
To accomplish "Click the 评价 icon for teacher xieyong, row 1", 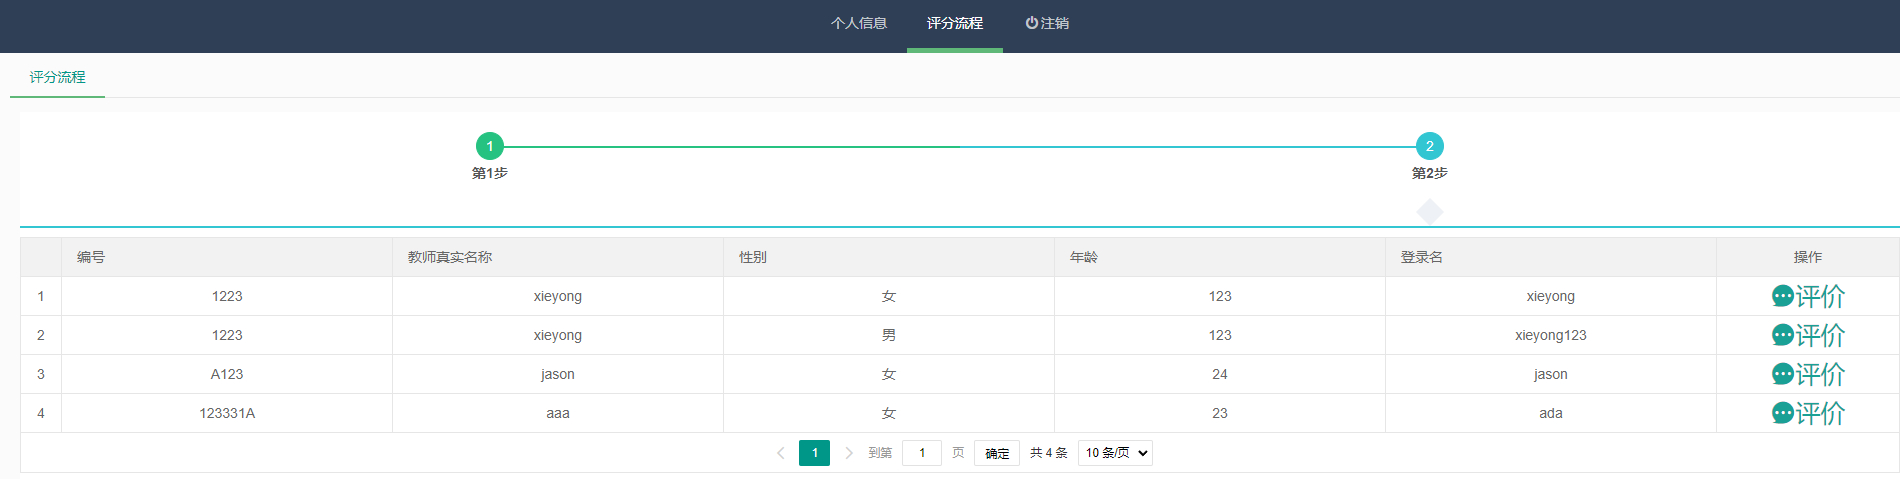I will coord(1807,296).
